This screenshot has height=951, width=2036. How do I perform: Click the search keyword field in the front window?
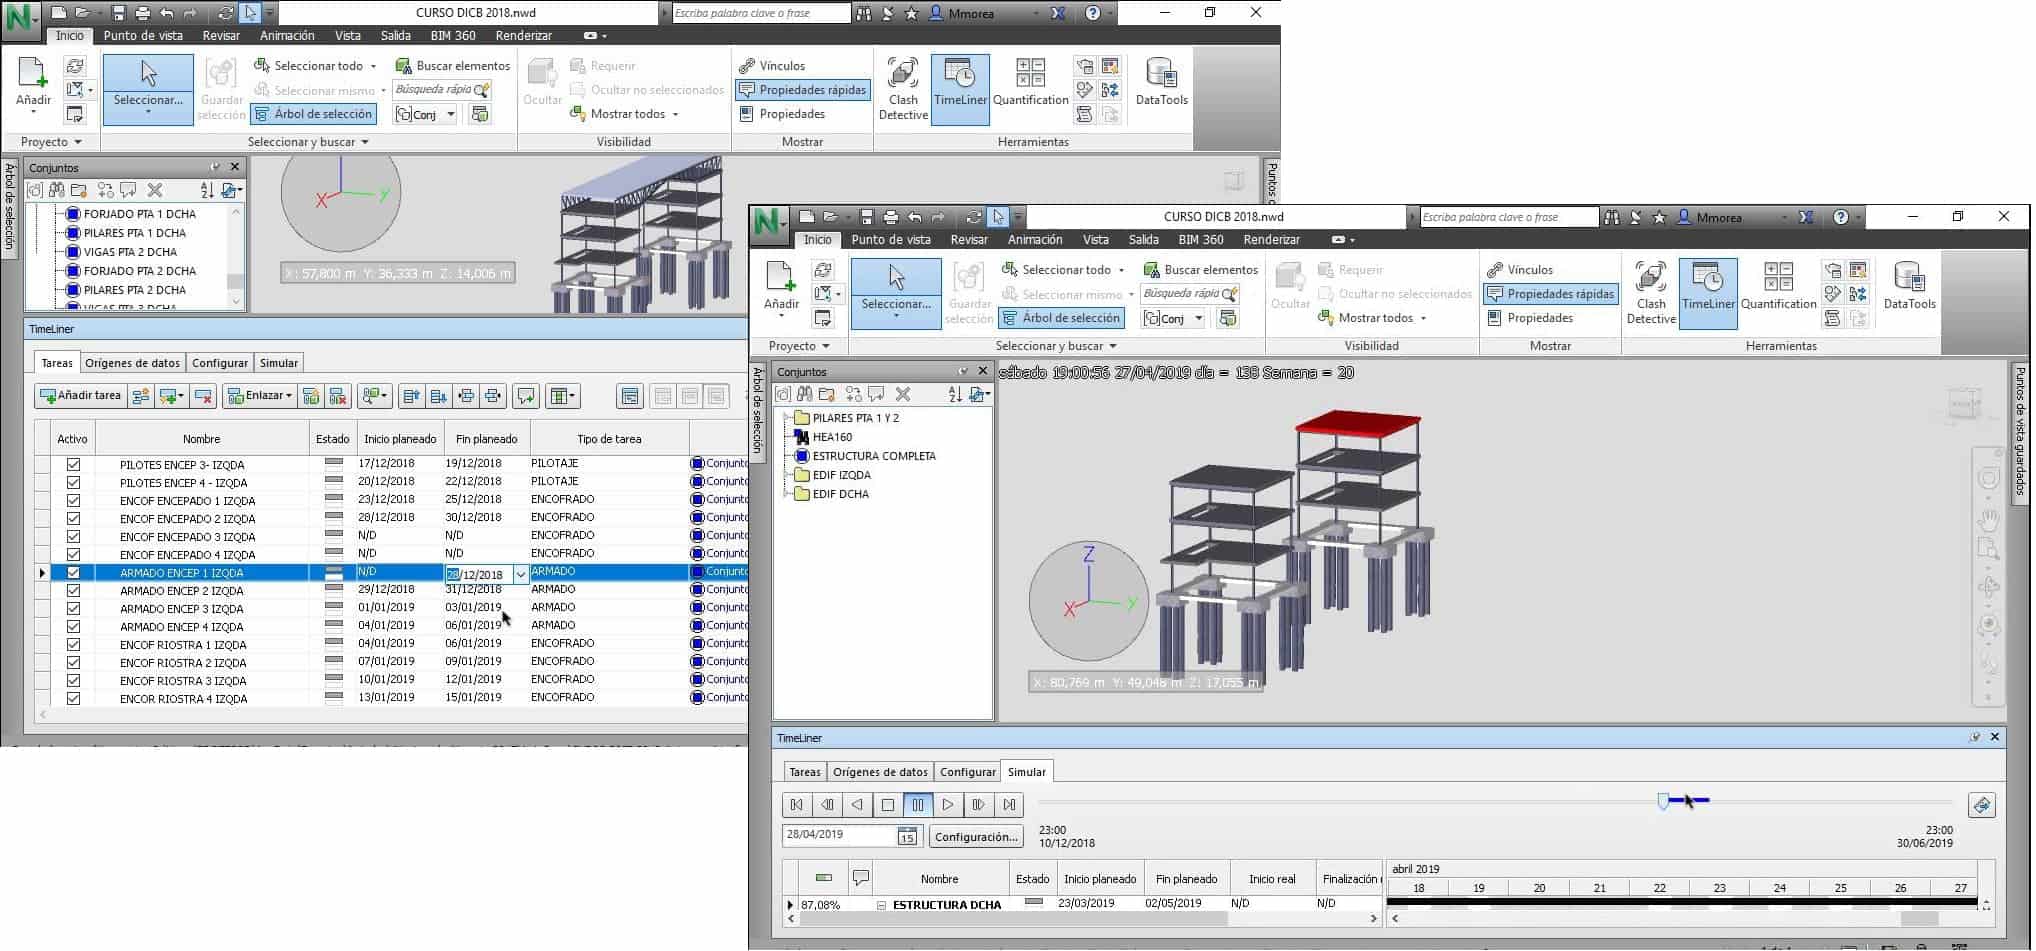click(x=1509, y=217)
